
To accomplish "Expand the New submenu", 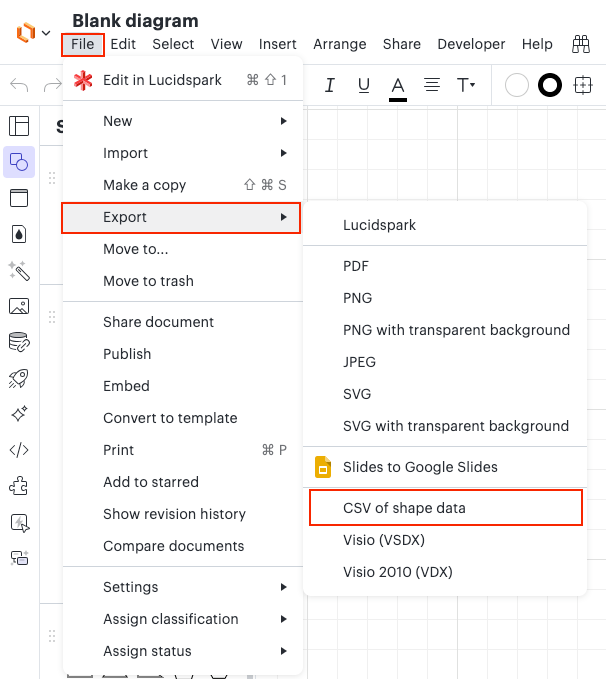I will tap(182, 121).
